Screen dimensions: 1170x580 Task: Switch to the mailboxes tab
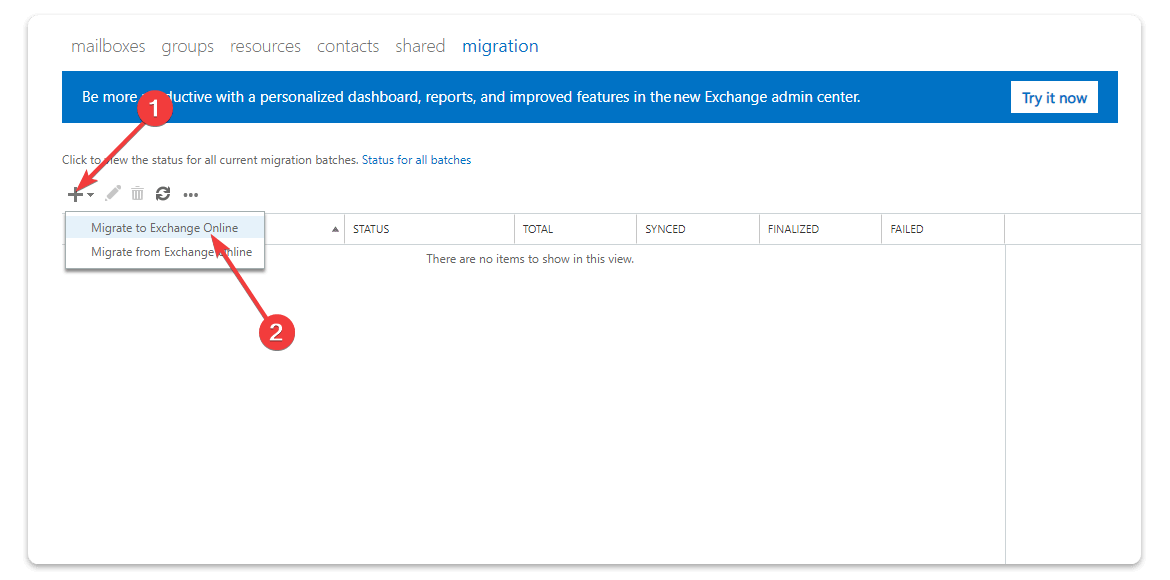click(108, 46)
